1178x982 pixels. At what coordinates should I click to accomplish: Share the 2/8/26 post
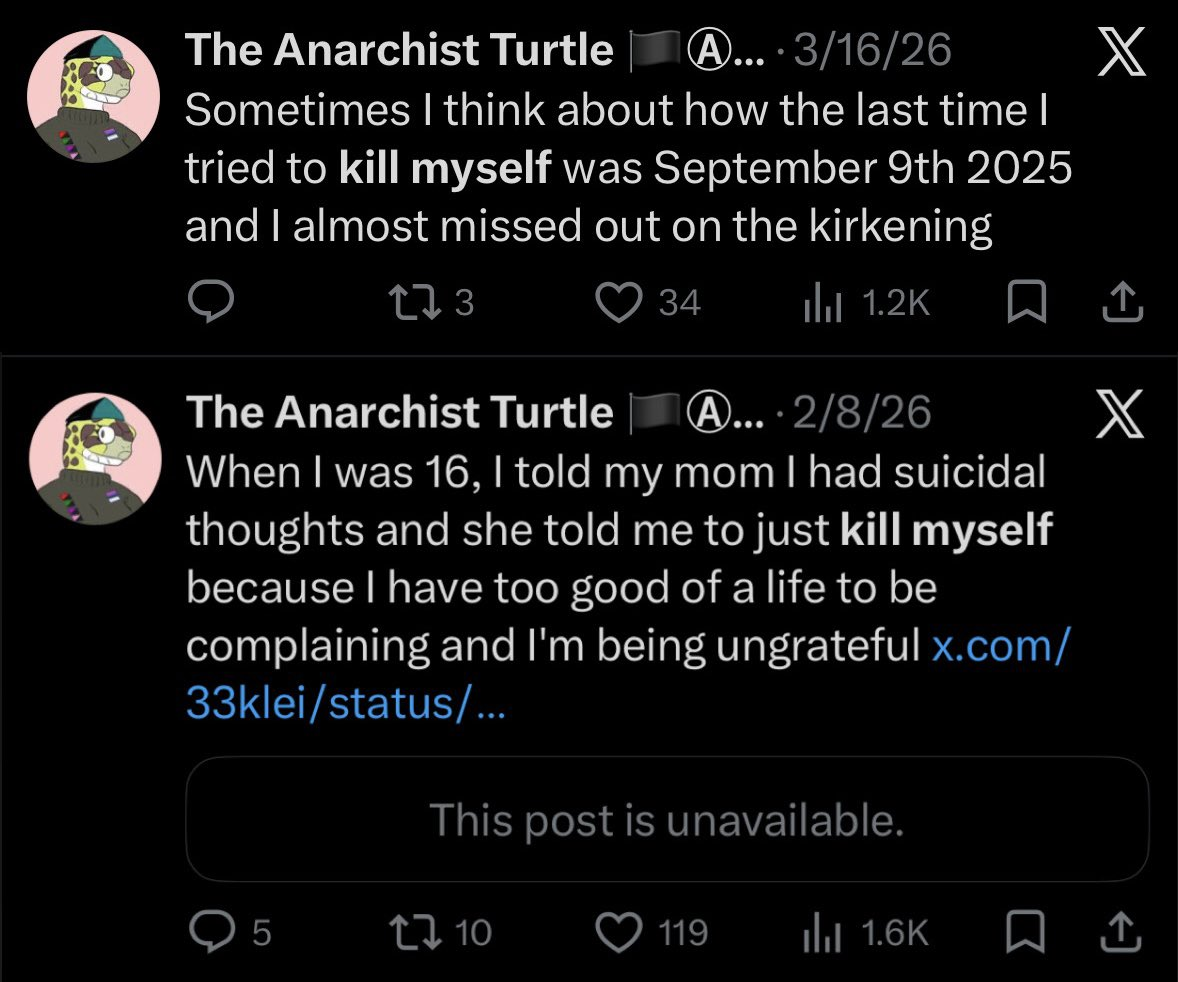[x=1122, y=932]
